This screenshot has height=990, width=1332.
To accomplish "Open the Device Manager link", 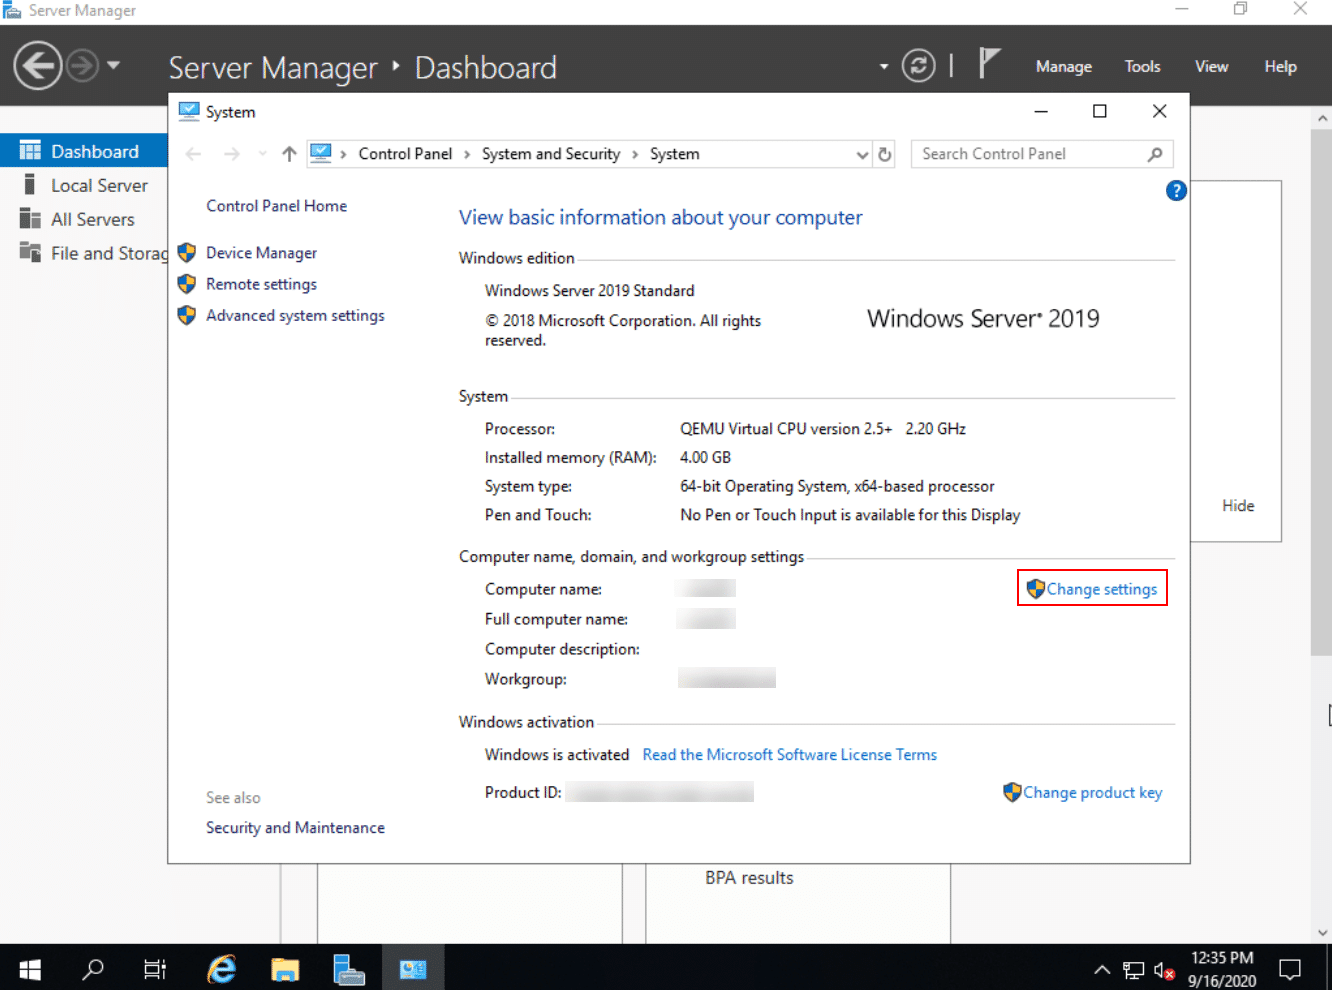I will (261, 253).
